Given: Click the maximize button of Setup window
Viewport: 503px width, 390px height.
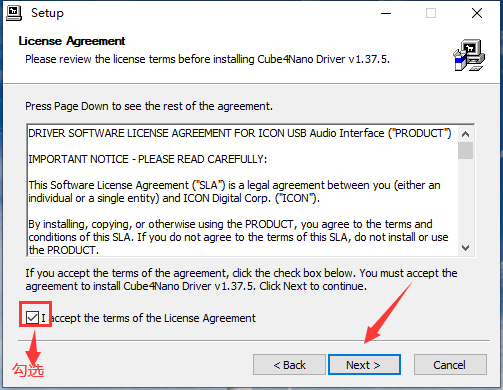Looking at the screenshot, I should point(431,13).
